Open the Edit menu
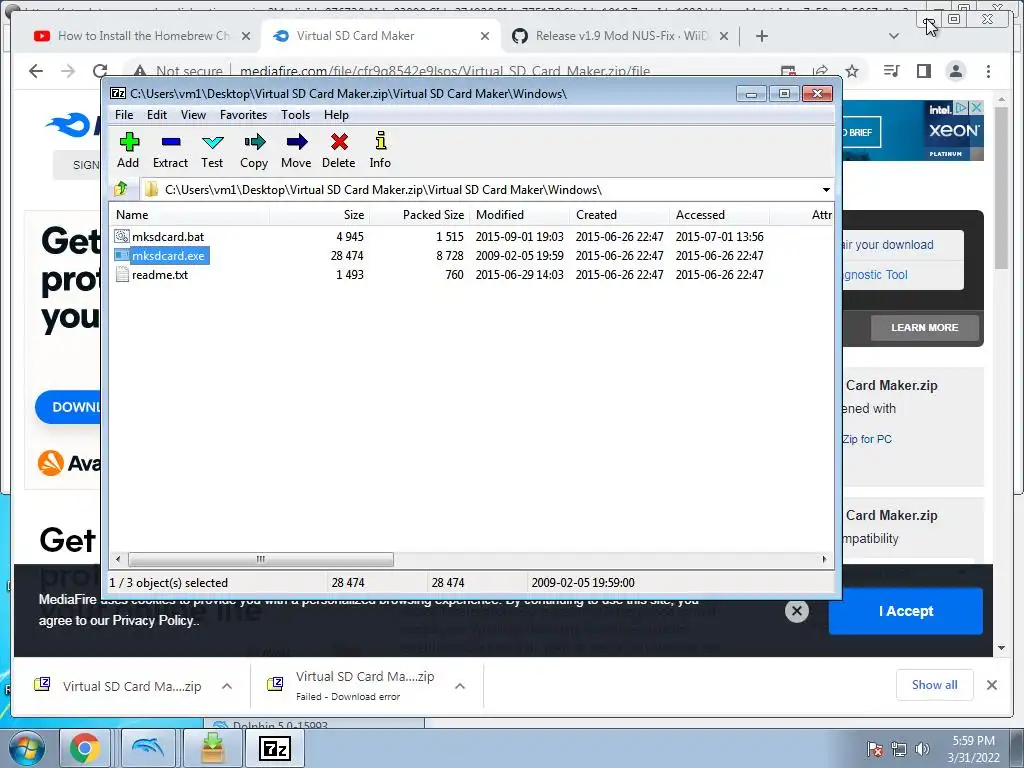1024x768 pixels. [x=157, y=115]
